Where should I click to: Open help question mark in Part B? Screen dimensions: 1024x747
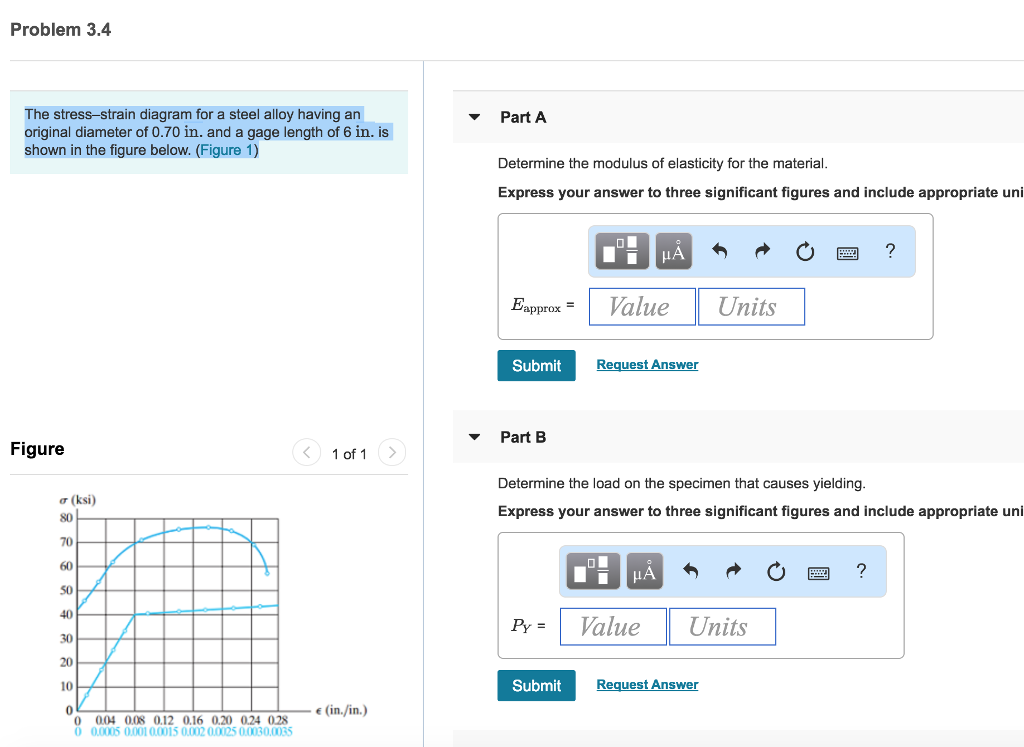coord(861,571)
